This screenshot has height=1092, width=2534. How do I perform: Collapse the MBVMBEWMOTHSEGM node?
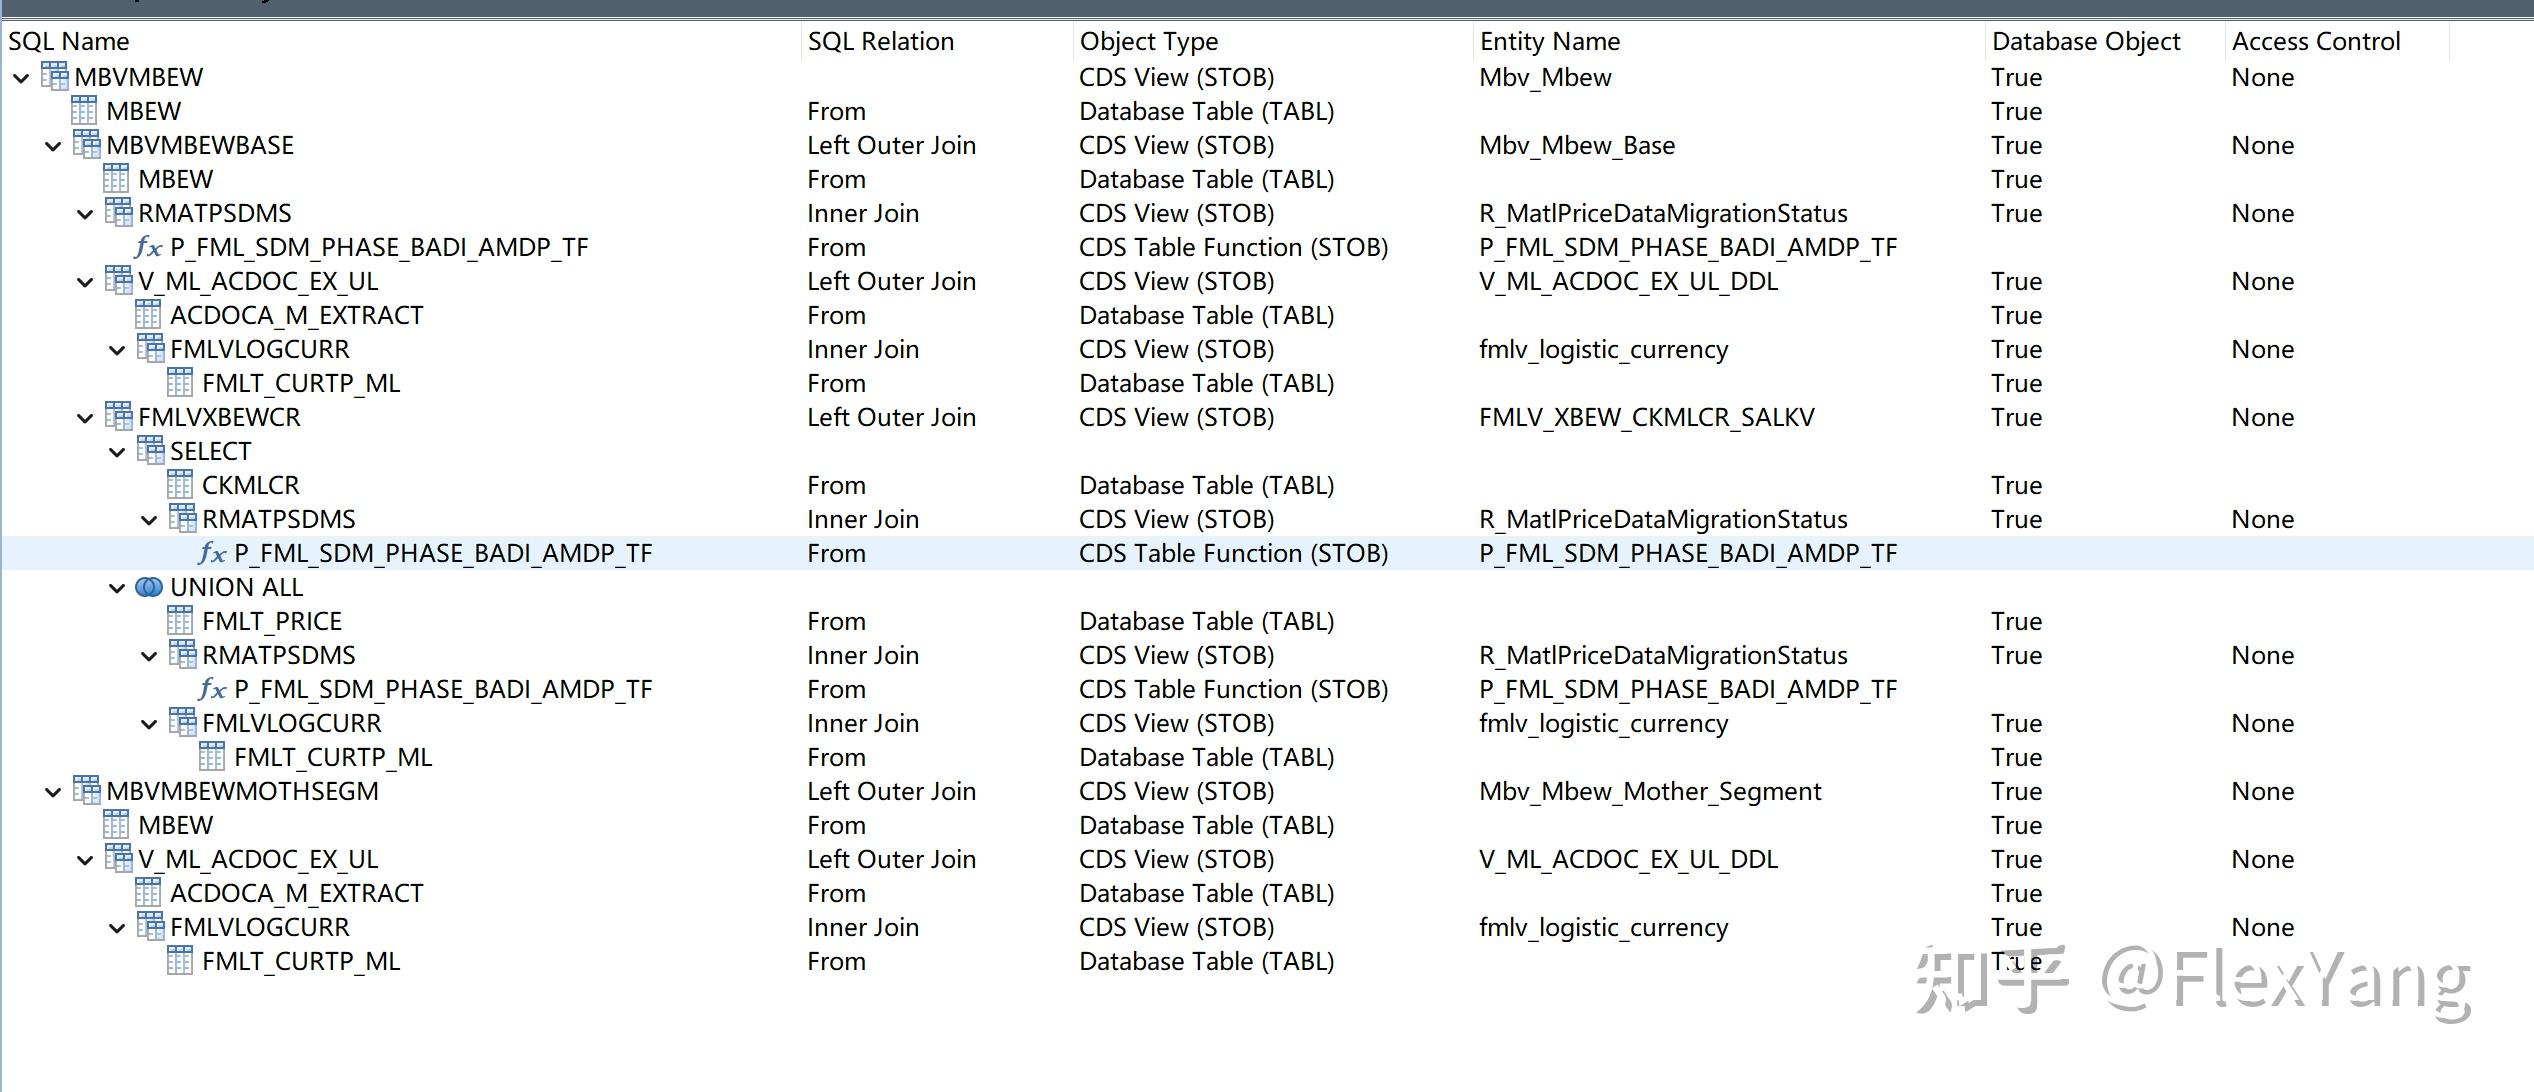click(x=53, y=792)
